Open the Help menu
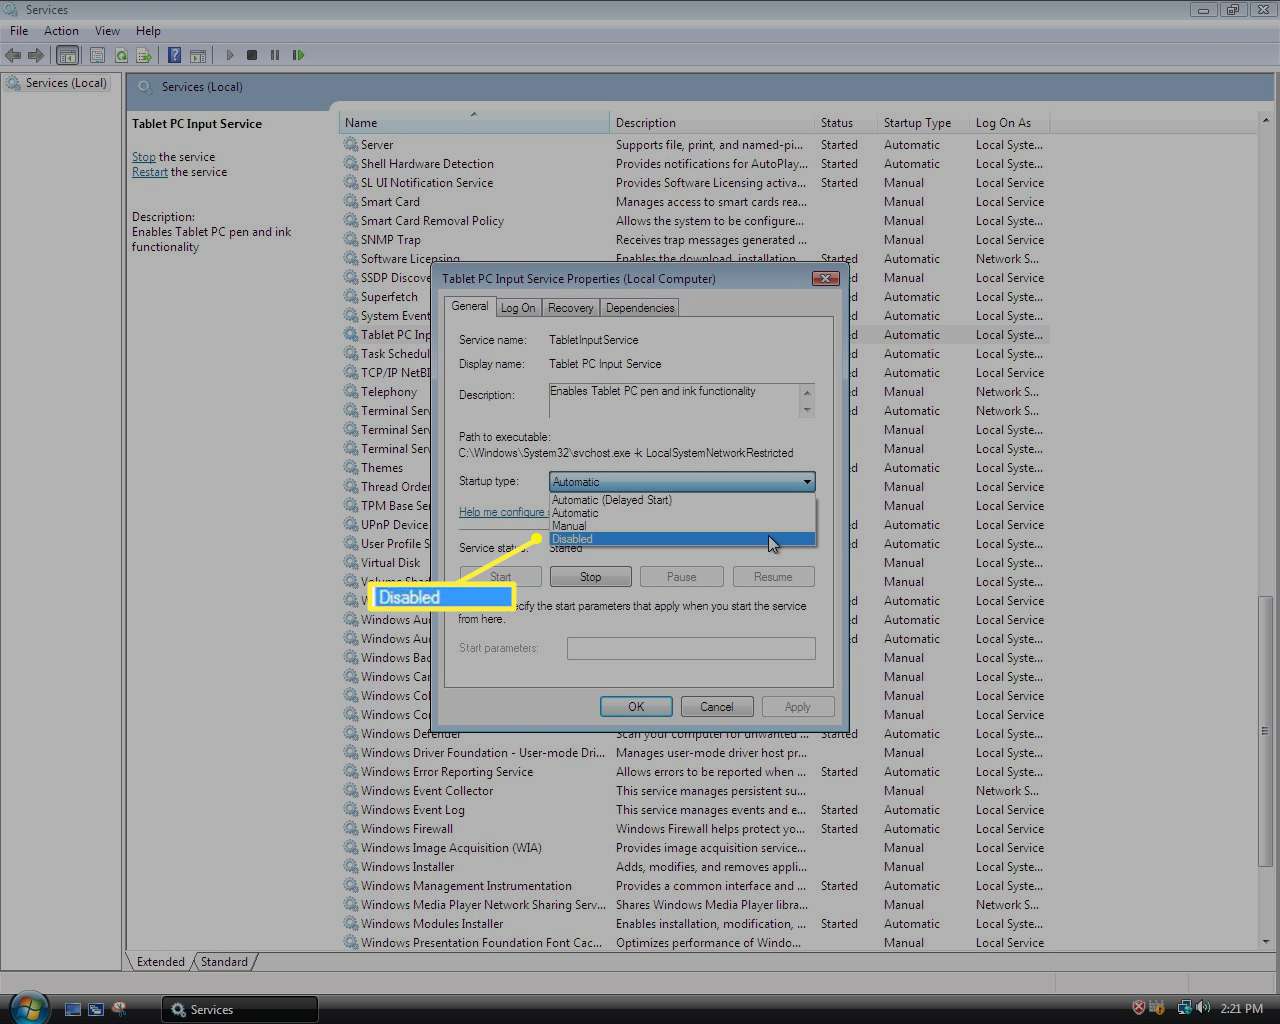The height and width of the screenshot is (1024, 1280). coord(148,31)
